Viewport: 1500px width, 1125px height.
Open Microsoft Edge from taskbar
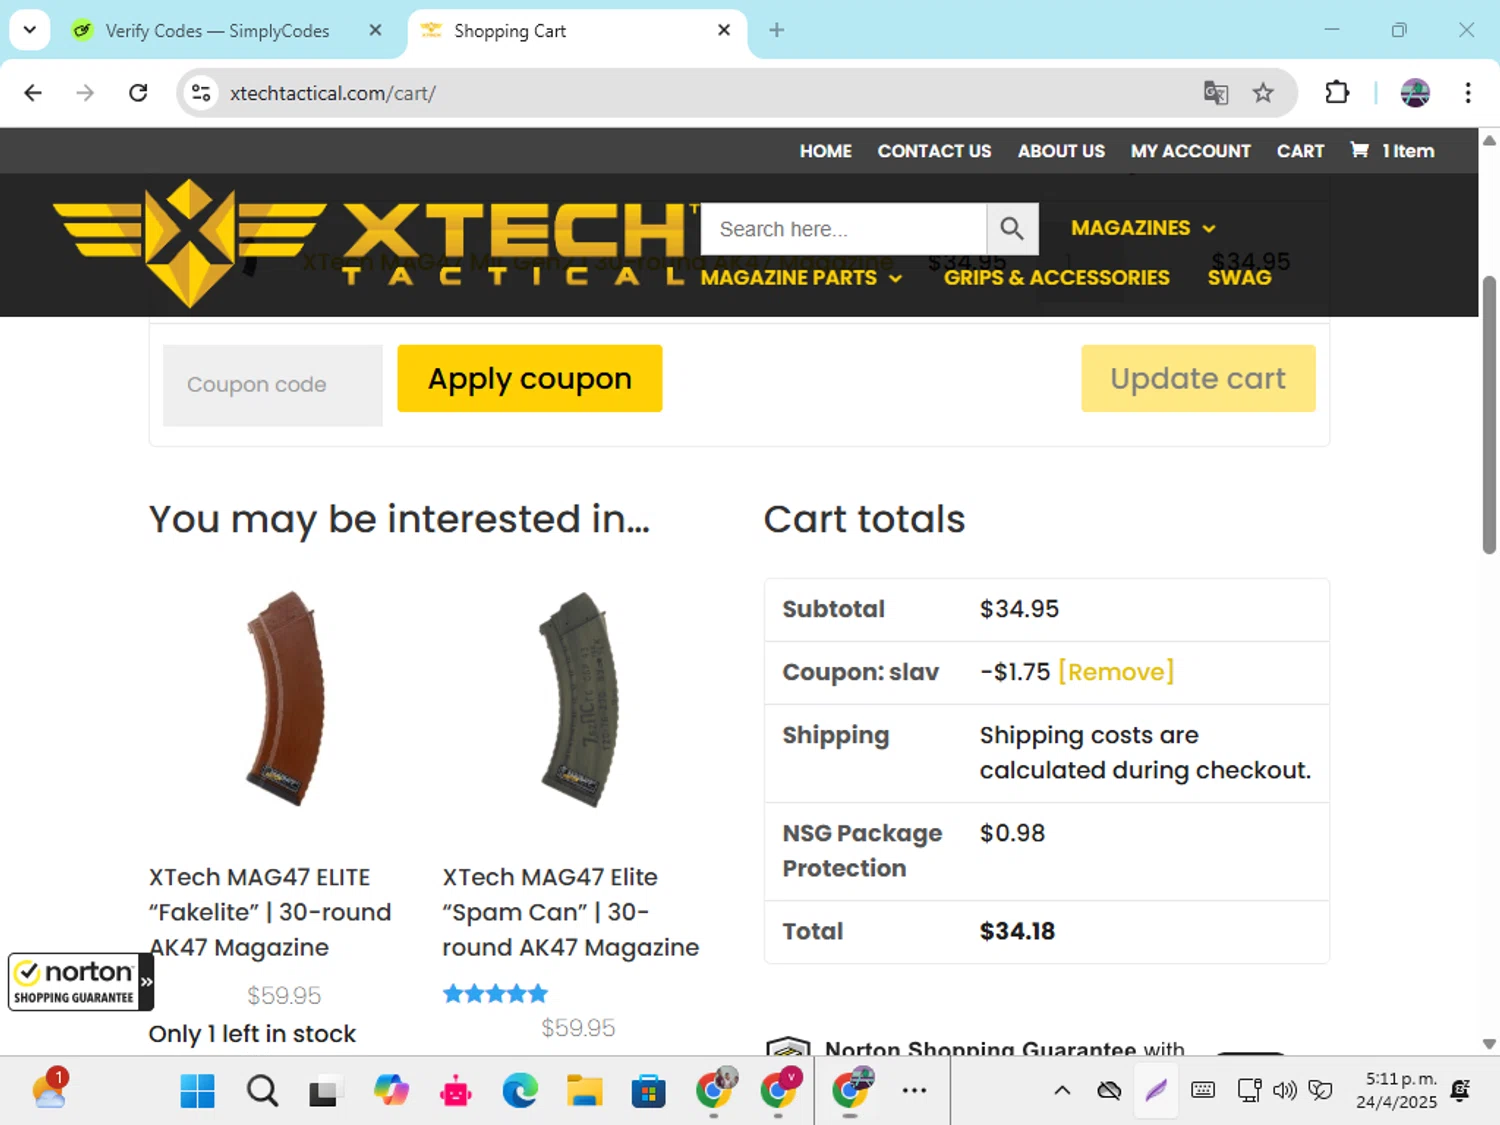click(520, 1091)
